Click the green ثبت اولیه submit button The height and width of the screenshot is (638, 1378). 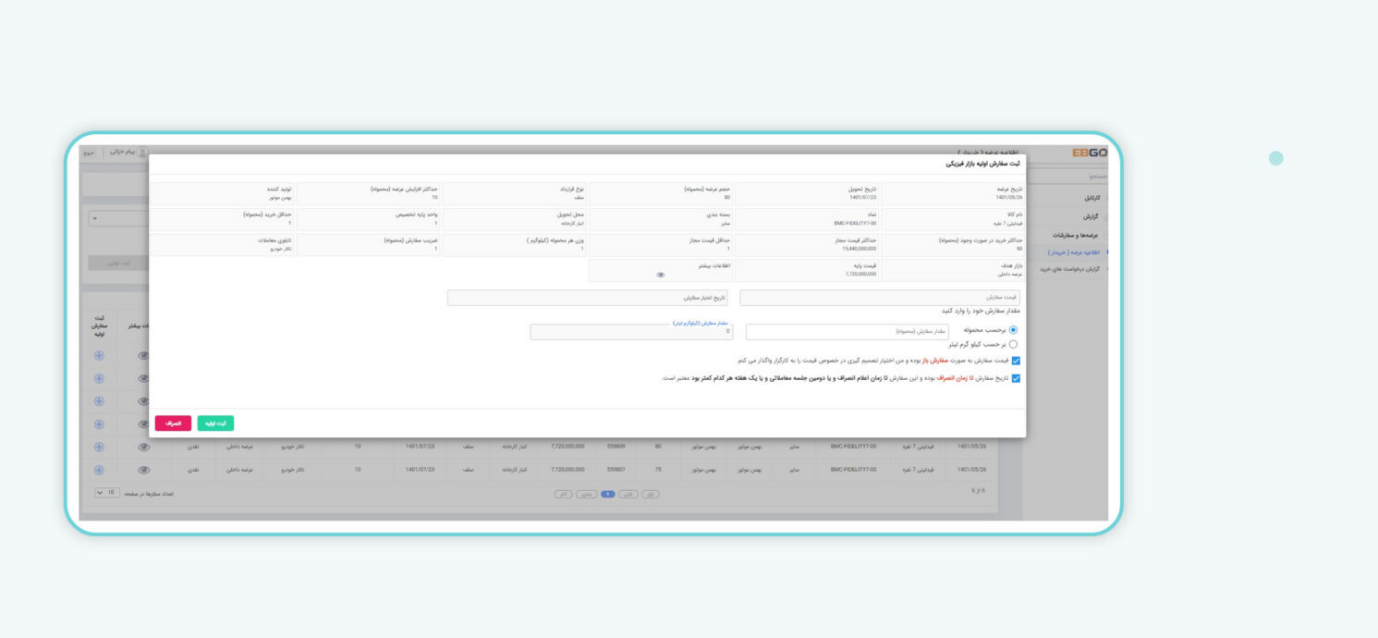(215, 423)
